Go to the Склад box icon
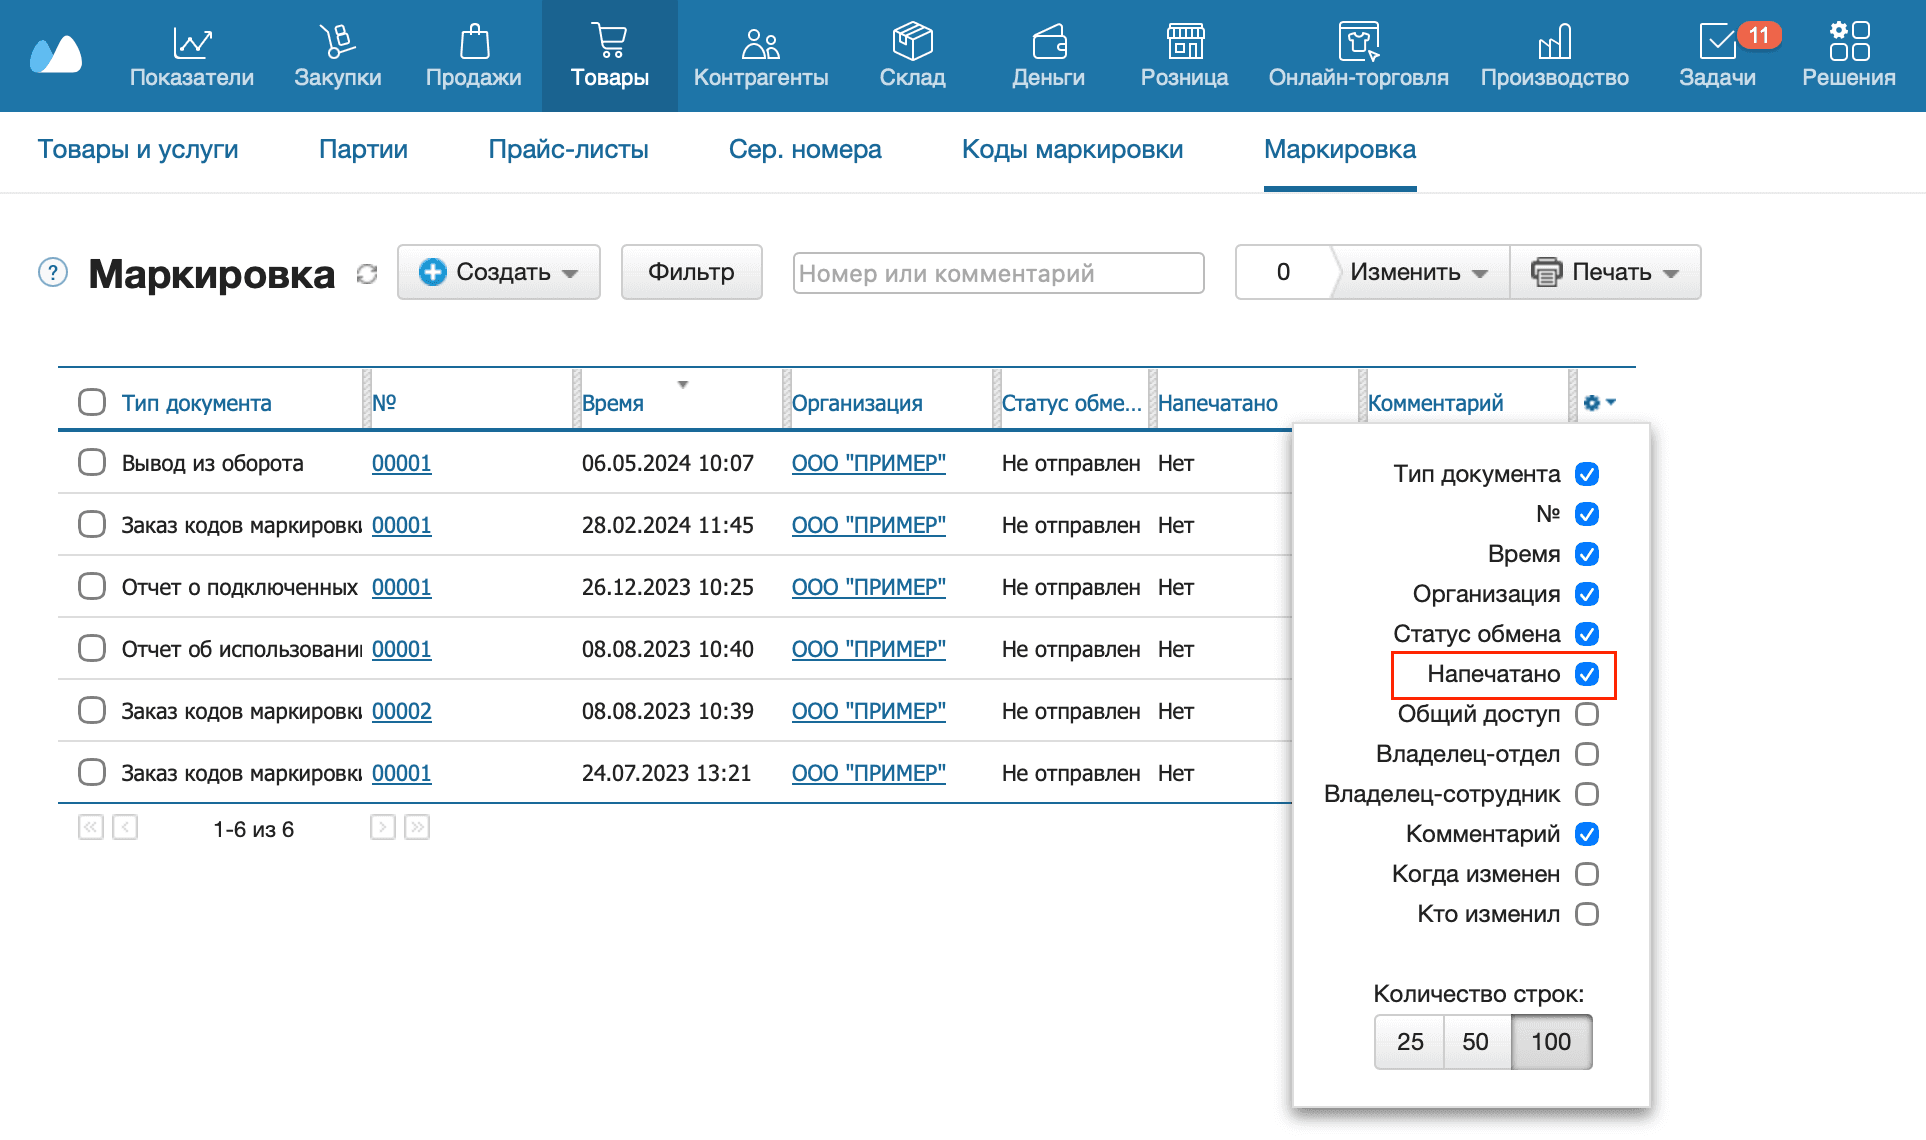Screen dimensions: 1926x1140 pyautogui.click(x=912, y=43)
